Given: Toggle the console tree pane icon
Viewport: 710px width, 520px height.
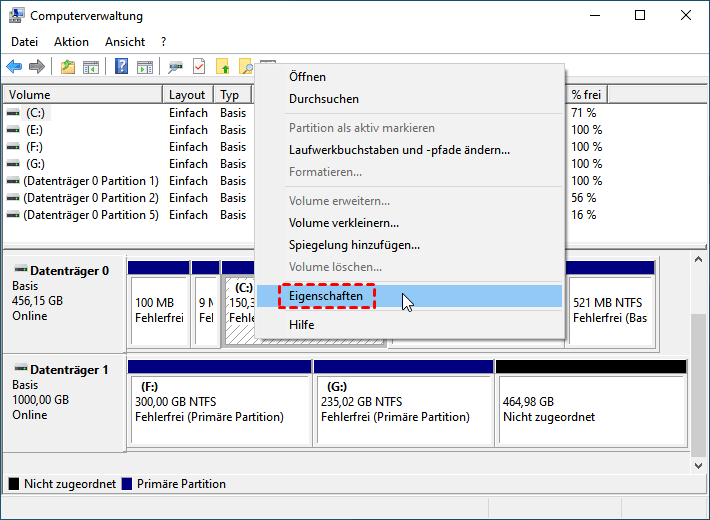Looking at the screenshot, I should [91, 67].
